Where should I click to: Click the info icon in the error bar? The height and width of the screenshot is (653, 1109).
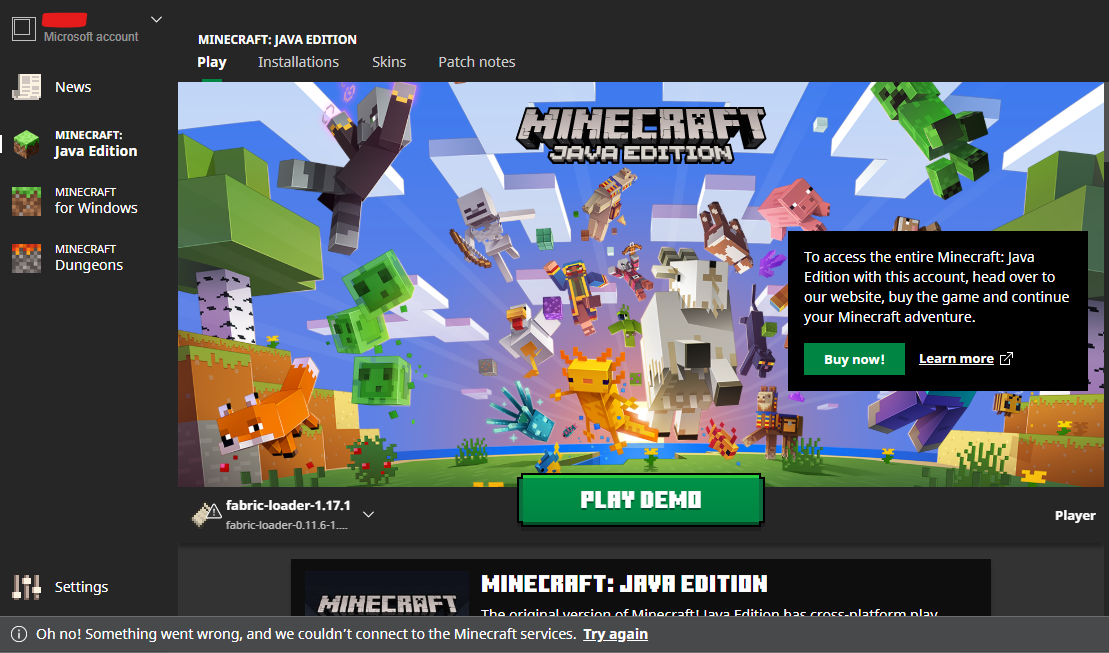click(x=19, y=634)
